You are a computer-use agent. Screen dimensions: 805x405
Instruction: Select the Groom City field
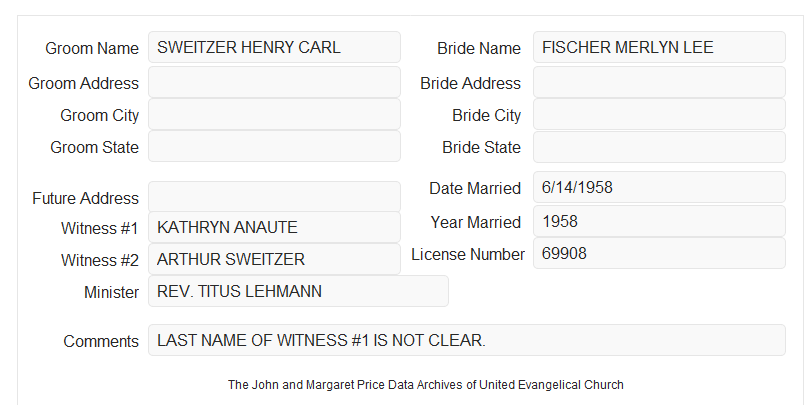point(274,114)
